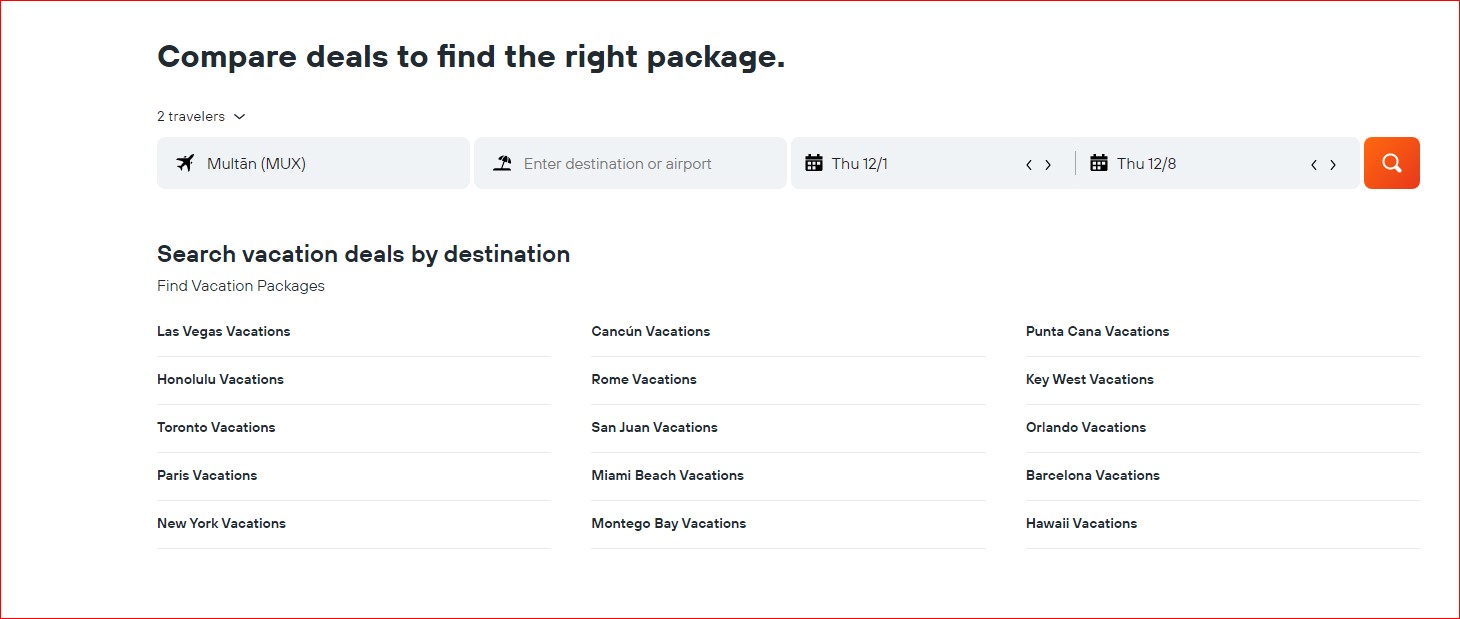This screenshot has height=619, width=1460.
Task: Click the palm tree destination icon
Action: tap(502, 163)
